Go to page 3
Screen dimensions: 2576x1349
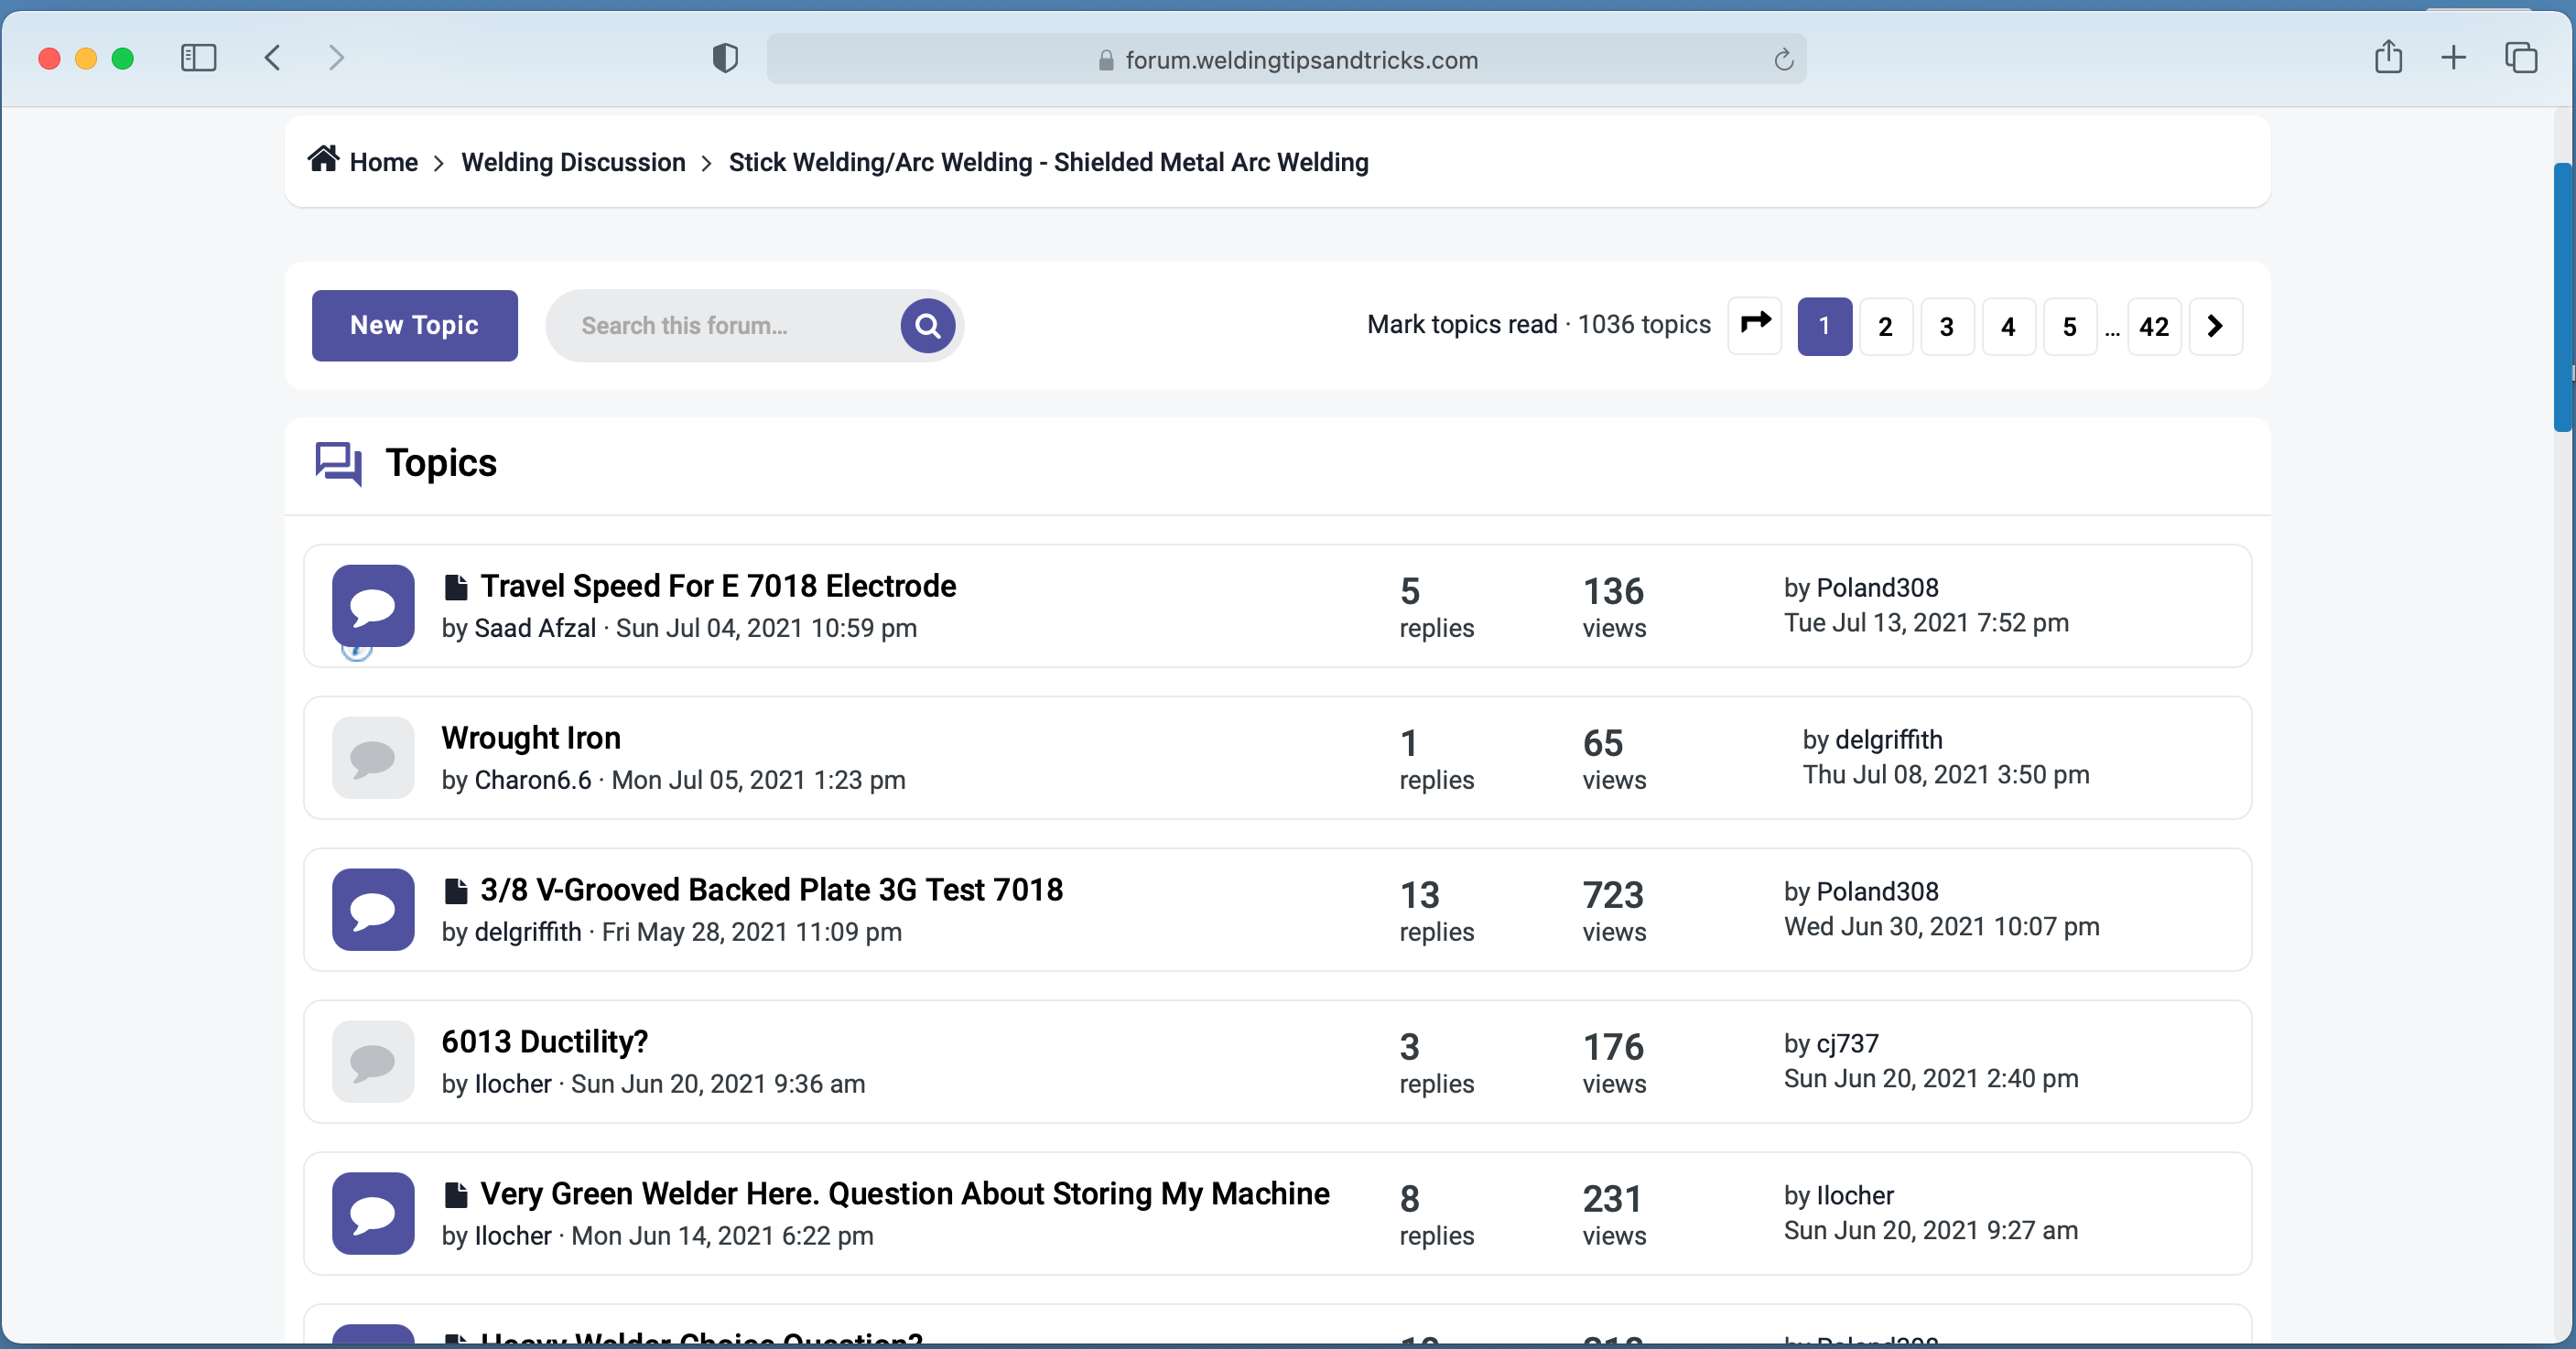[x=1947, y=326]
